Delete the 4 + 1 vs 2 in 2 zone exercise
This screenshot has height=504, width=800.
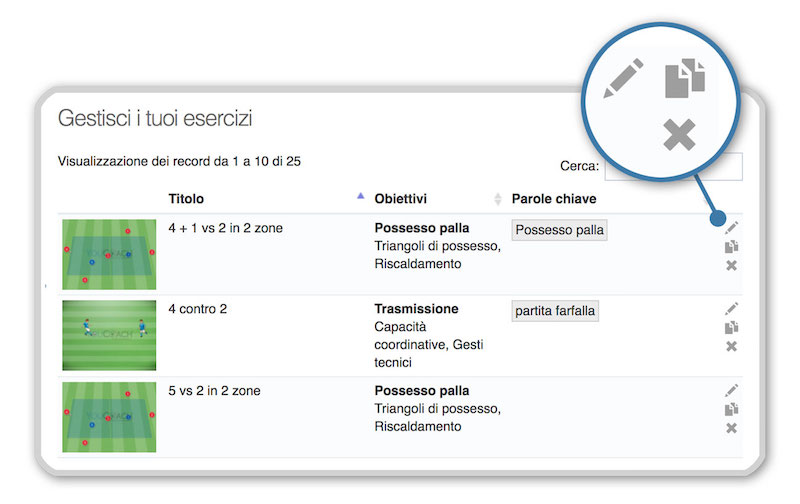731,265
